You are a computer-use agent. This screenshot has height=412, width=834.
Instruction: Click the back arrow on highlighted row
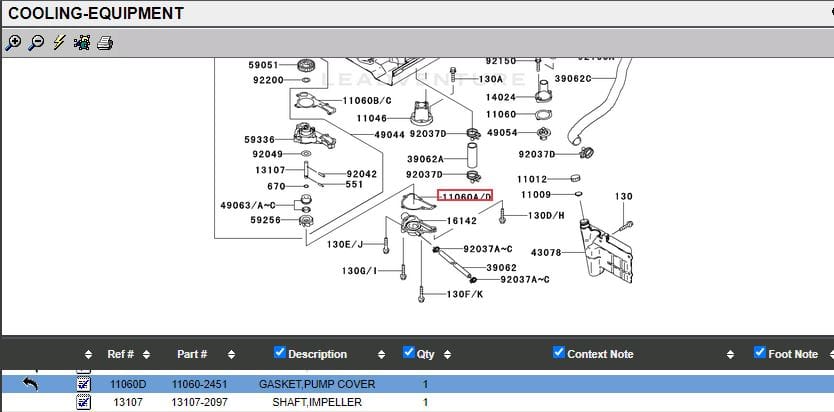[x=30, y=383]
